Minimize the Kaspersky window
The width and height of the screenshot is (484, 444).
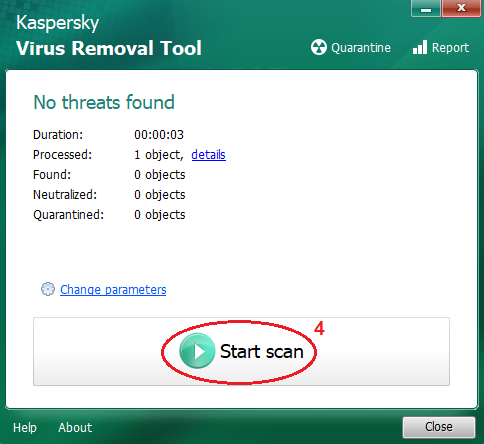426,8
